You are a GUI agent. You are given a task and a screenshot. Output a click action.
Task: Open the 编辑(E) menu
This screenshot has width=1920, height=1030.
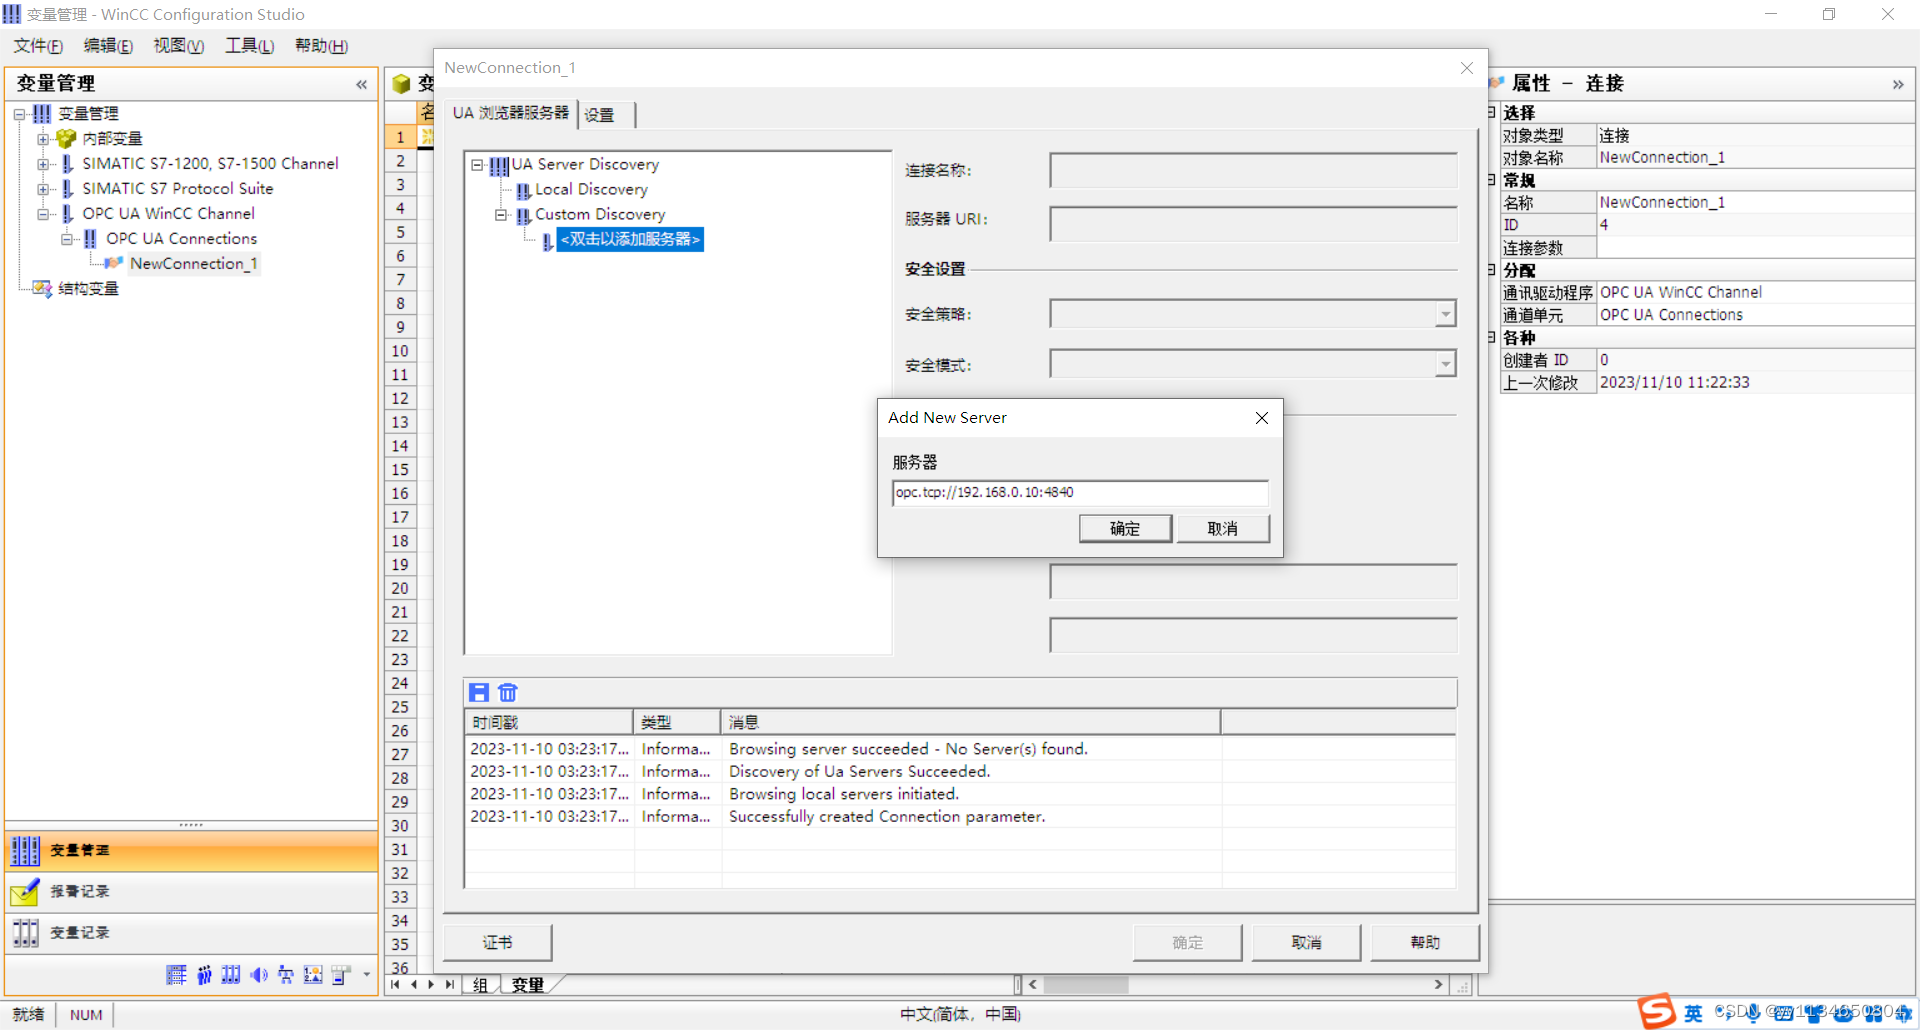[108, 46]
